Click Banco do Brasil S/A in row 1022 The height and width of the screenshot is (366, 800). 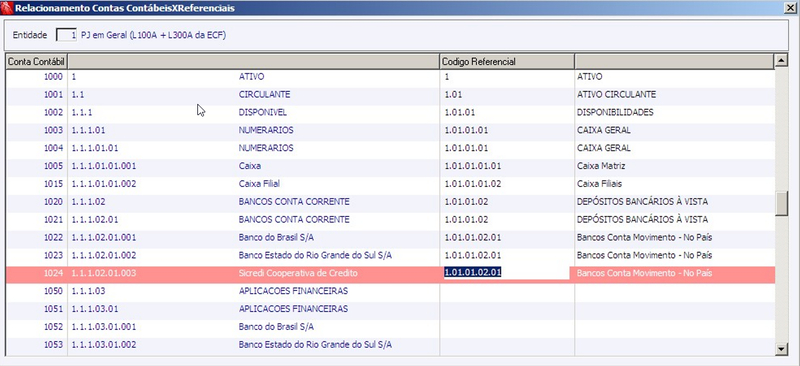coord(276,238)
